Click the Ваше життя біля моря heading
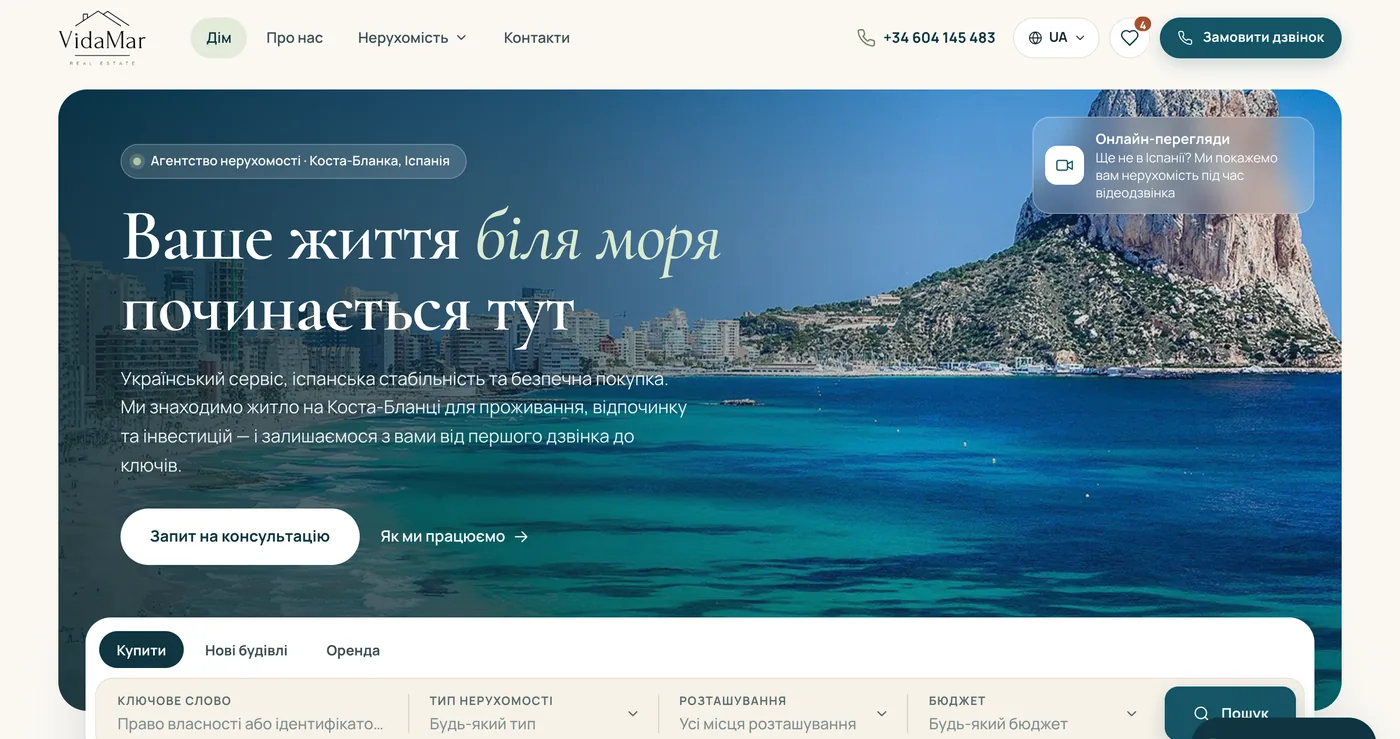Viewport: 1400px width, 739px height. 420,272
